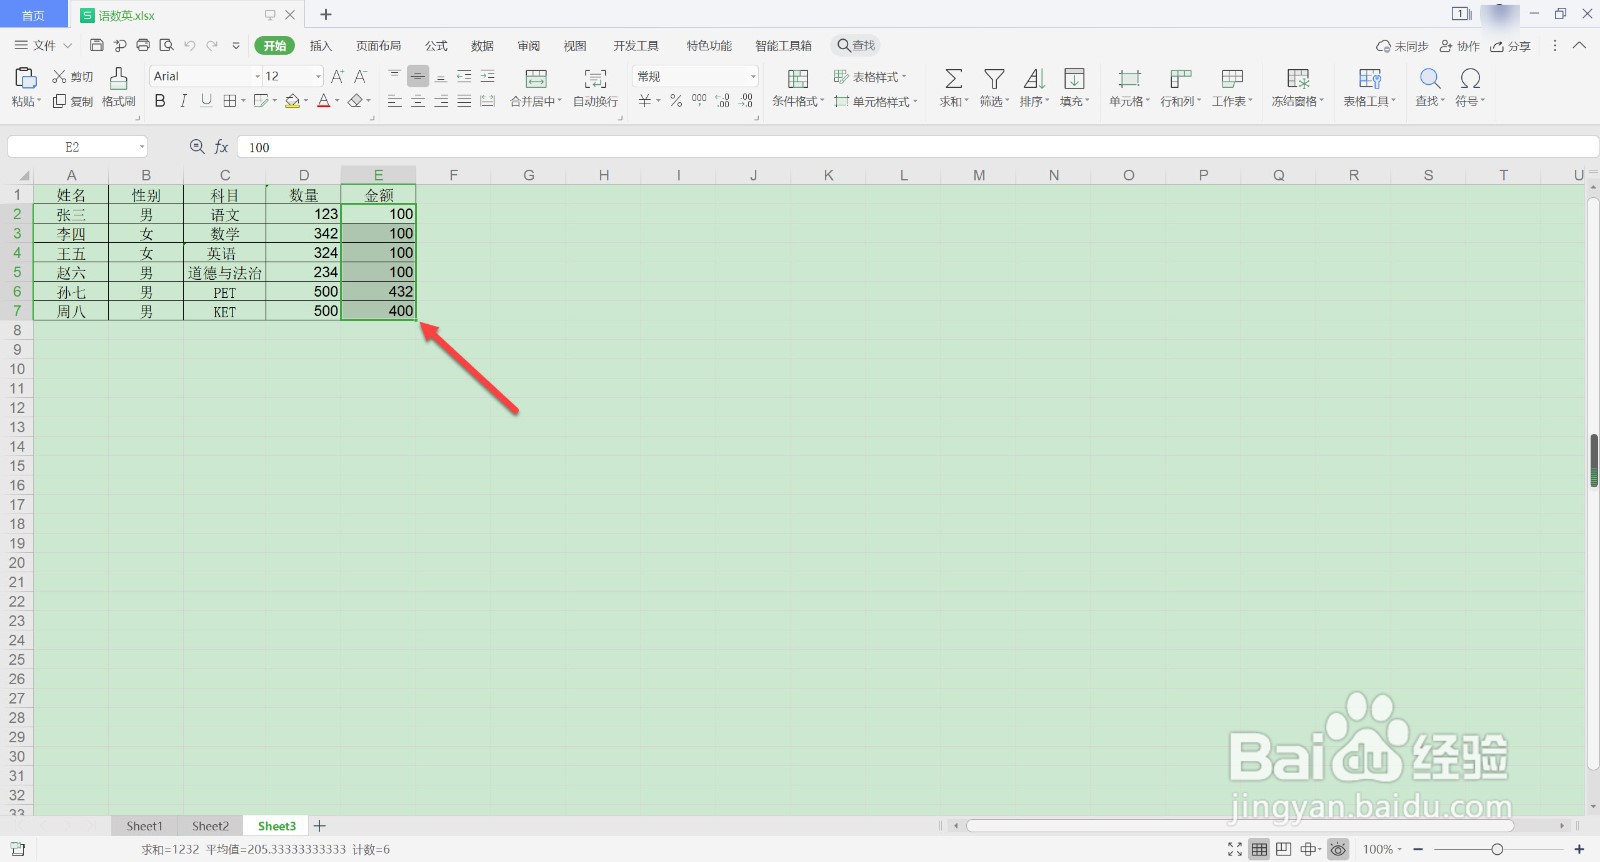This screenshot has height=862, width=1600.
Task: Click top vertical align icon
Action: pos(394,76)
